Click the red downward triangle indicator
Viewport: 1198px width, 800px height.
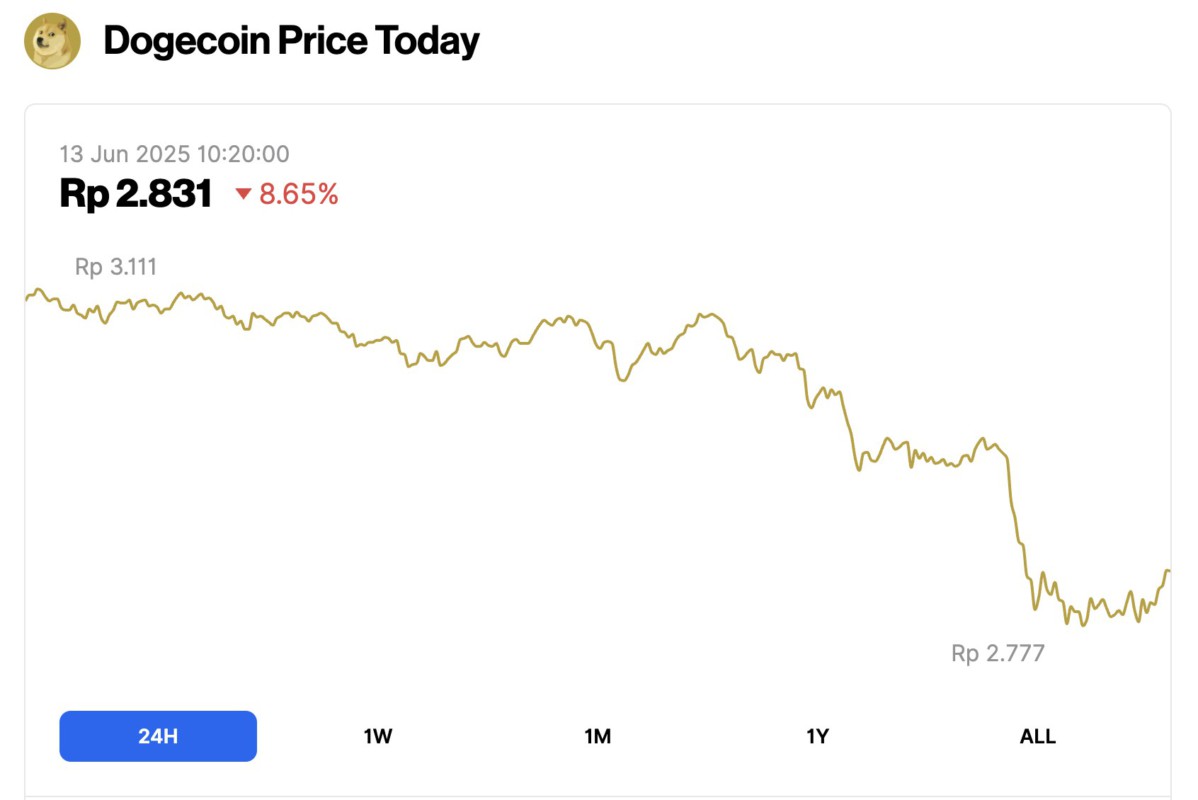coord(245,194)
